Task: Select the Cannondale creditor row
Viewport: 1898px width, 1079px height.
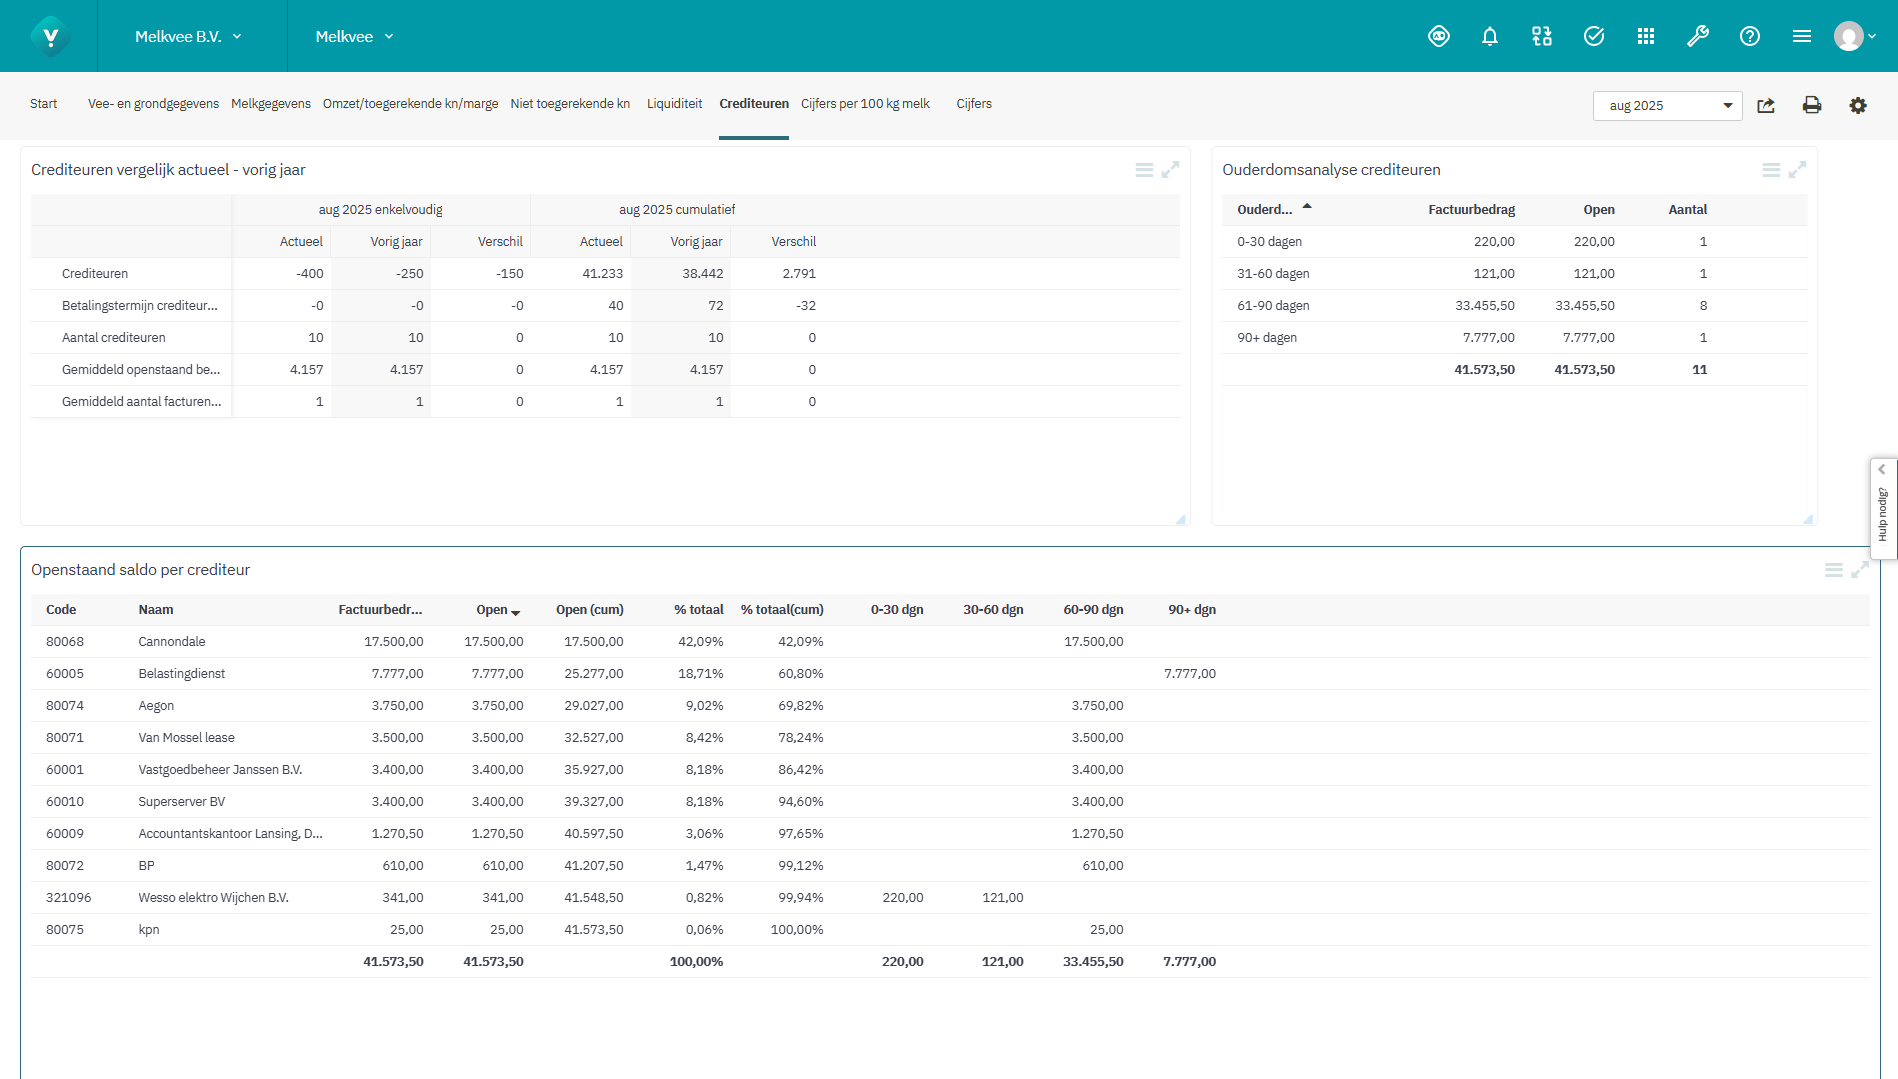Action: [x=172, y=642]
